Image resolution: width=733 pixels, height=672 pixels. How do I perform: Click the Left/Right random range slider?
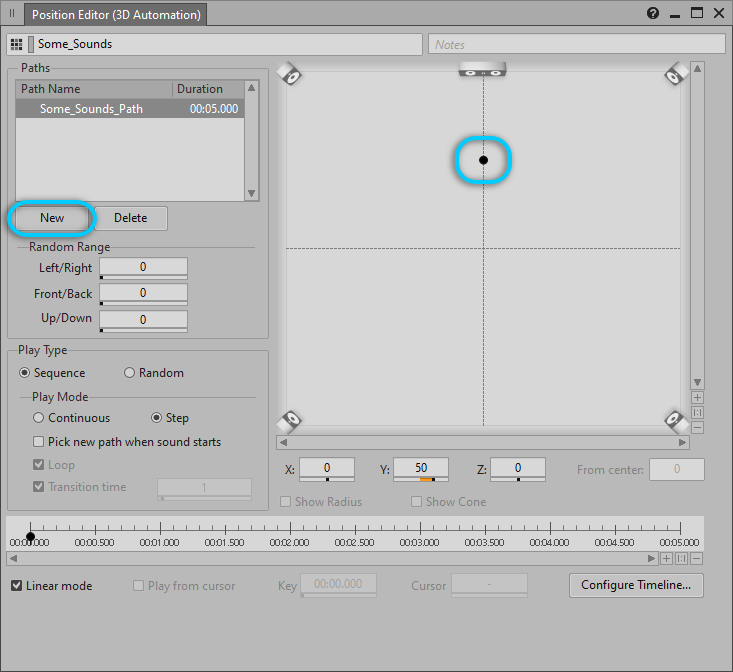coord(143,268)
